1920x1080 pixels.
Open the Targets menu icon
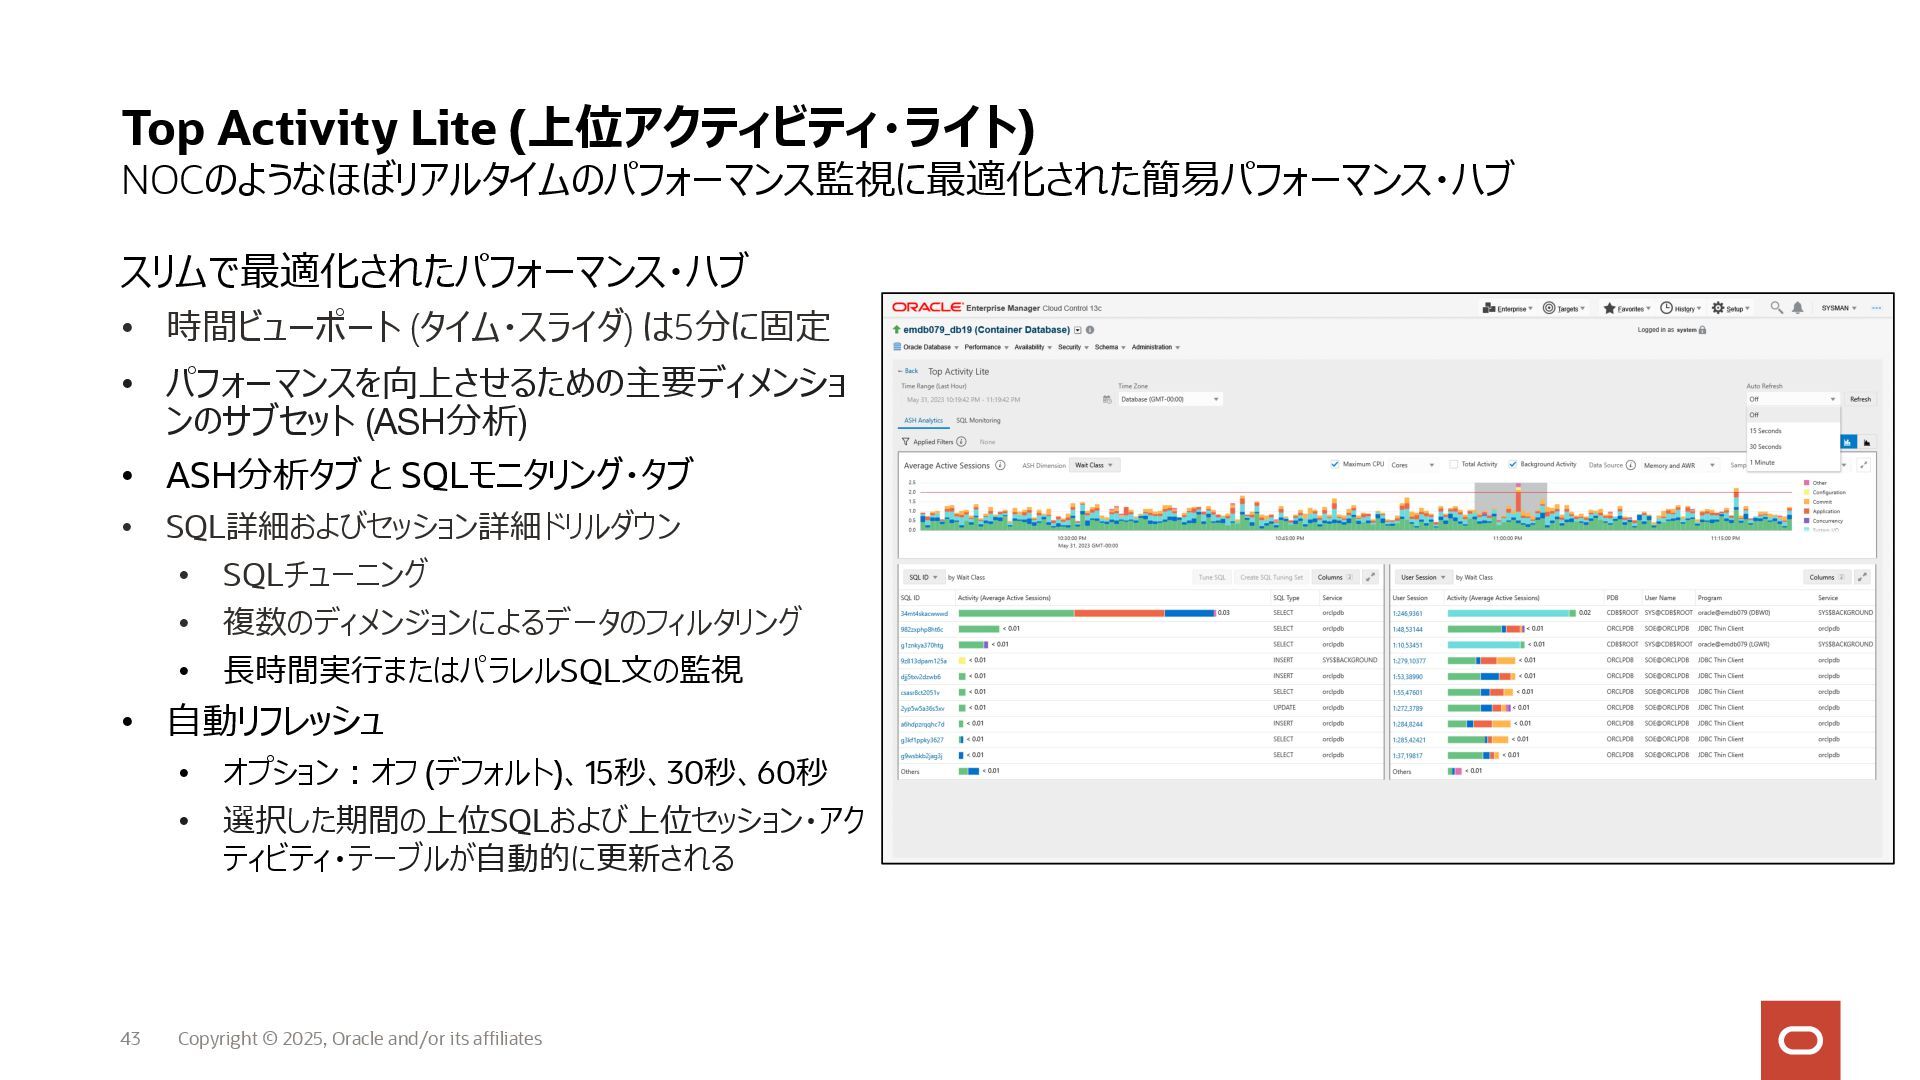point(1549,308)
